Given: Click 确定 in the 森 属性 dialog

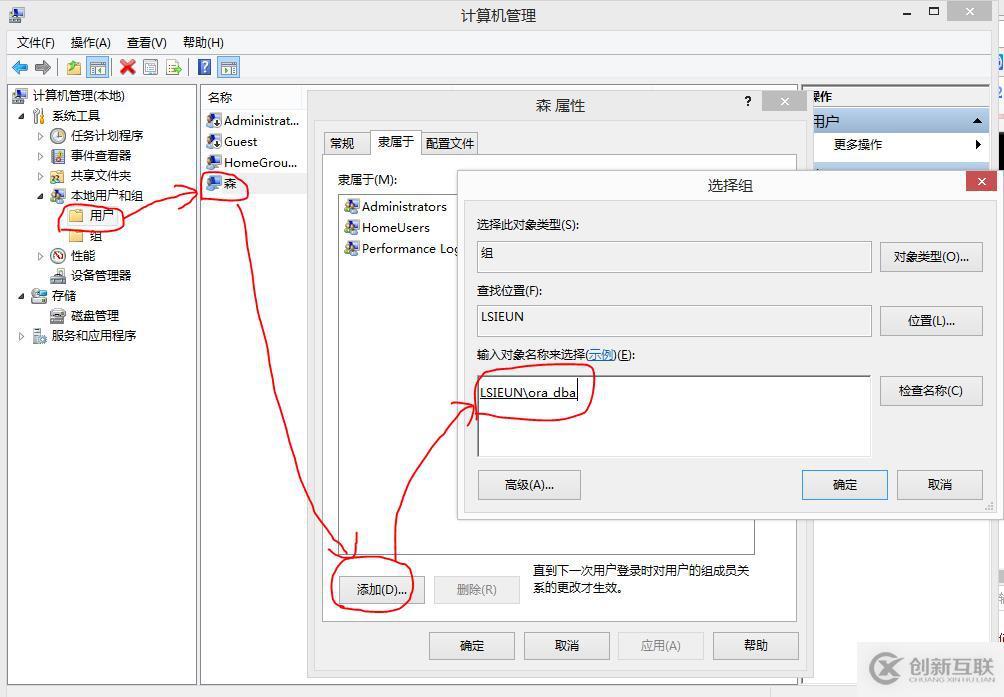Looking at the screenshot, I should pyautogui.click(x=472, y=646).
